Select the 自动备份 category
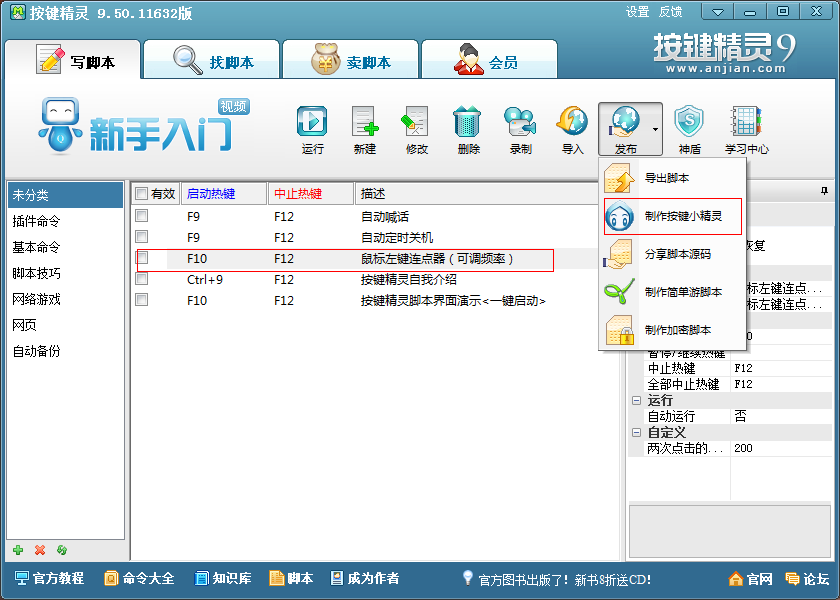Screen dimensions: 840x600 click(65, 351)
